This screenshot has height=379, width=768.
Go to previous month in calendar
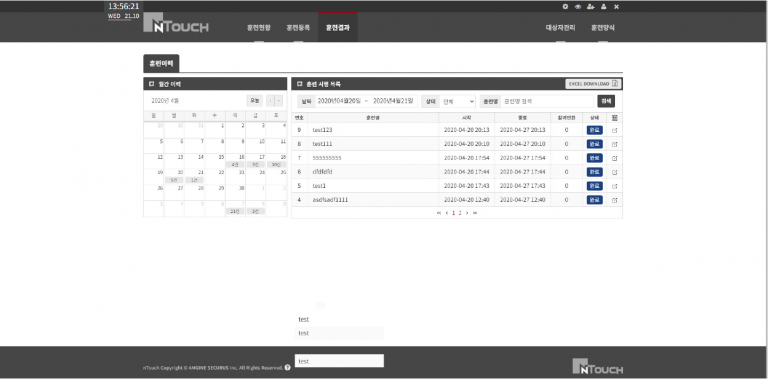click(270, 101)
